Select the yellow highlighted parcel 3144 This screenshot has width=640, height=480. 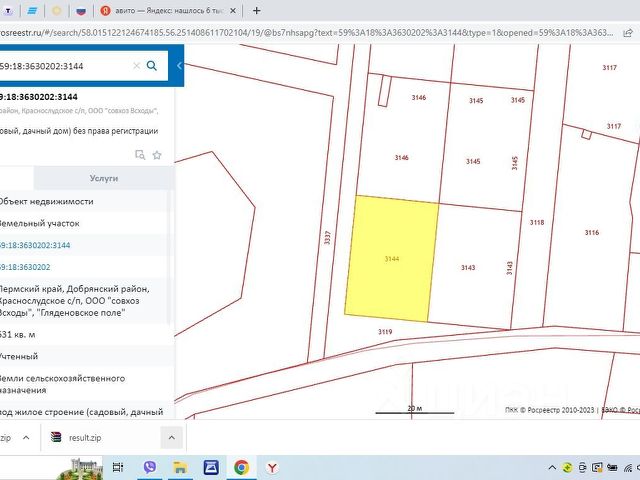391,259
